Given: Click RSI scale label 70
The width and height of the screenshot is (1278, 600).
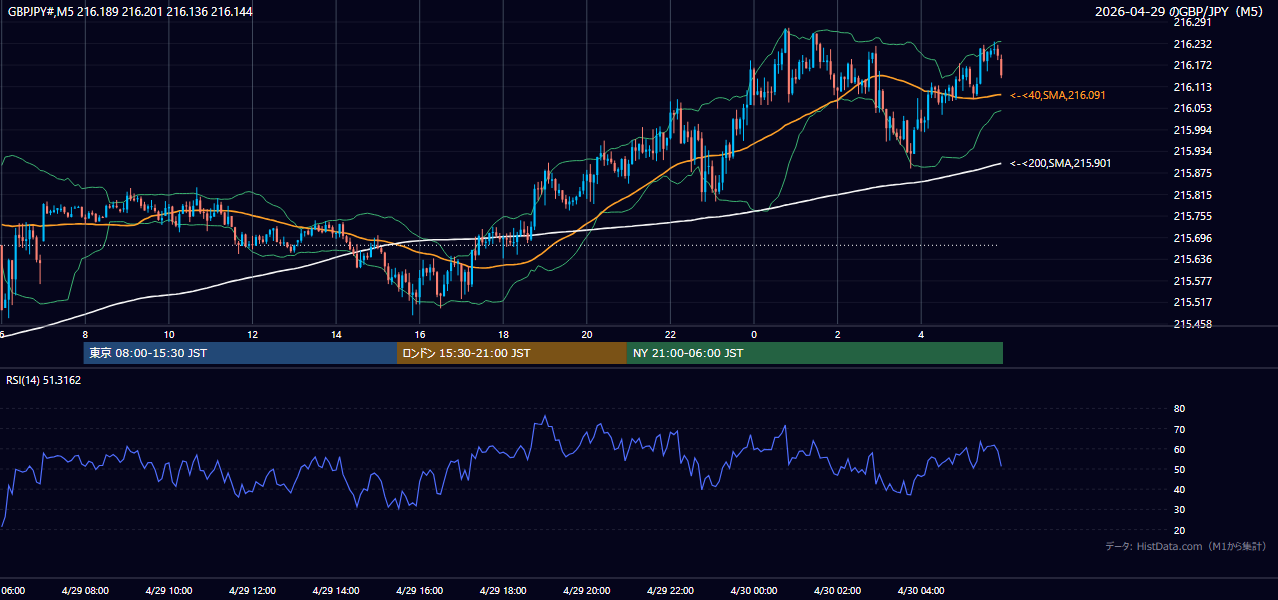Looking at the screenshot, I should [x=1179, y=429].
